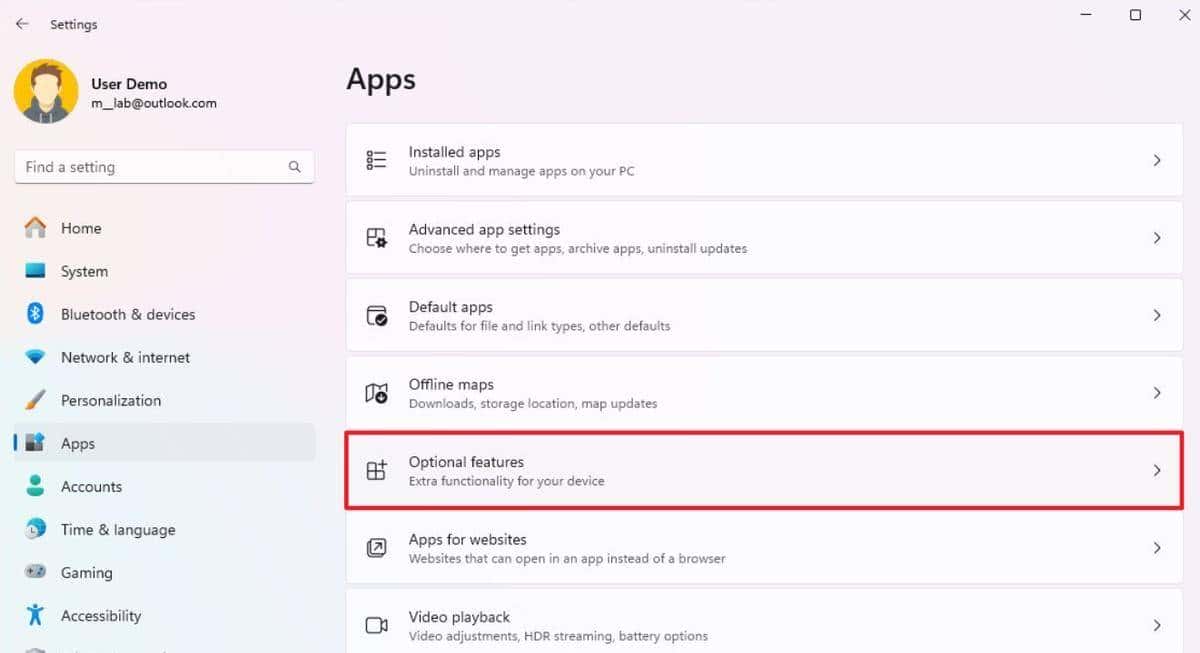Screen dimensions: 1200x653
Task: Expand the Optional features chevron
Action: (1157, 470)
